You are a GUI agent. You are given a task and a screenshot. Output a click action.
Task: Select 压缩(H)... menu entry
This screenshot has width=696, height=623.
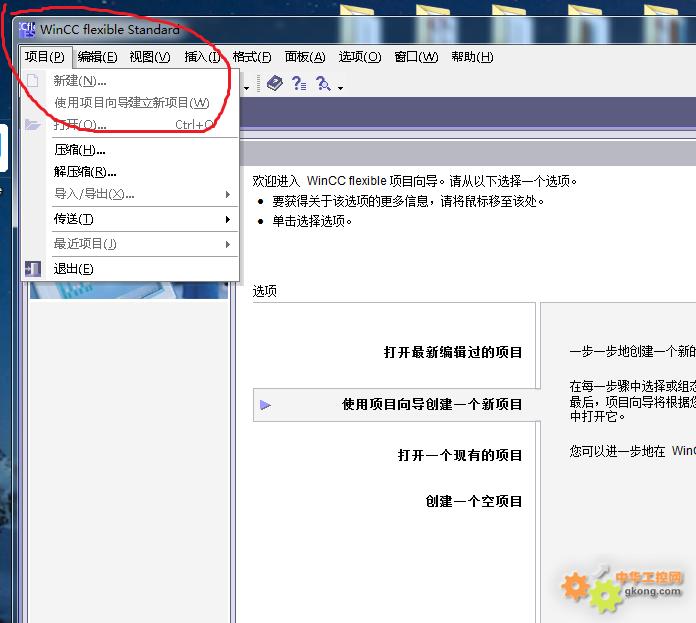(x=130, y=150)
